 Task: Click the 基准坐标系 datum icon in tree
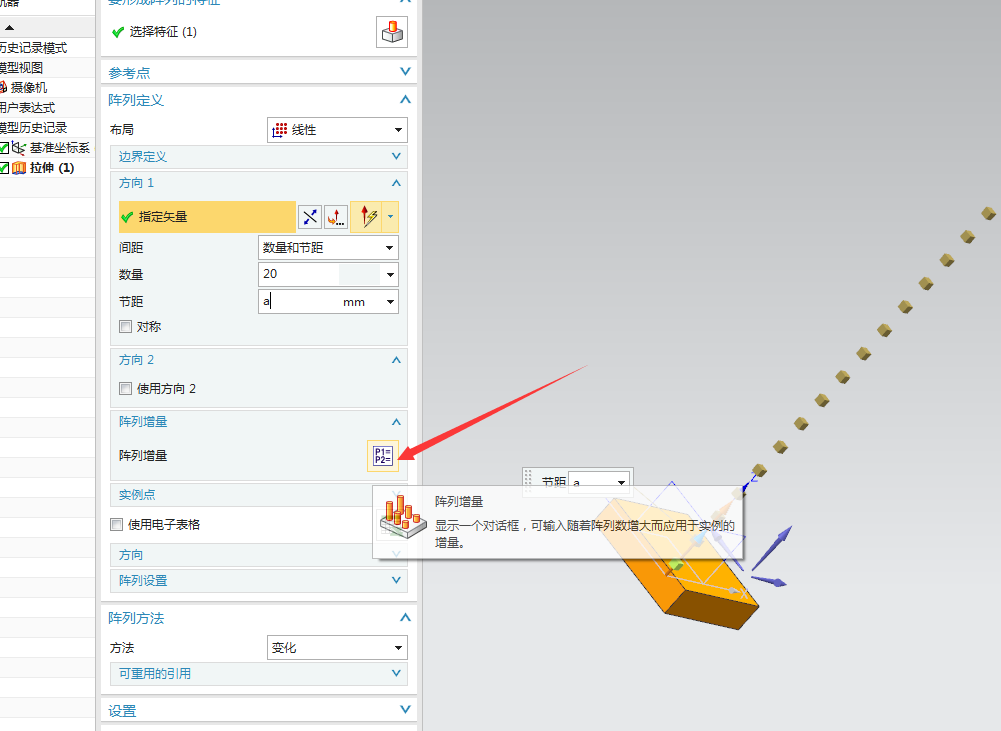pyautogui.click(x=19, y=148)
